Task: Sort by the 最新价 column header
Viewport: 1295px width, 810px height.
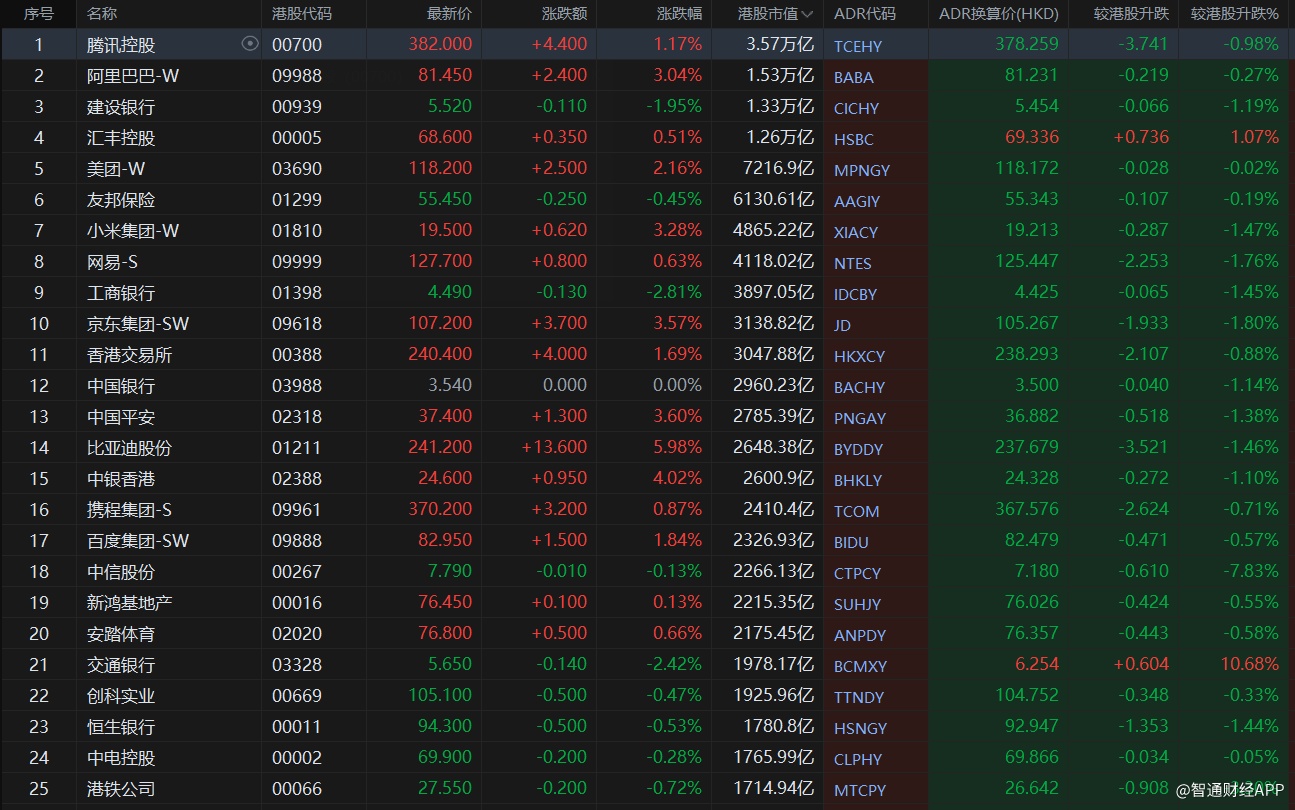Action: pos(449,14)
